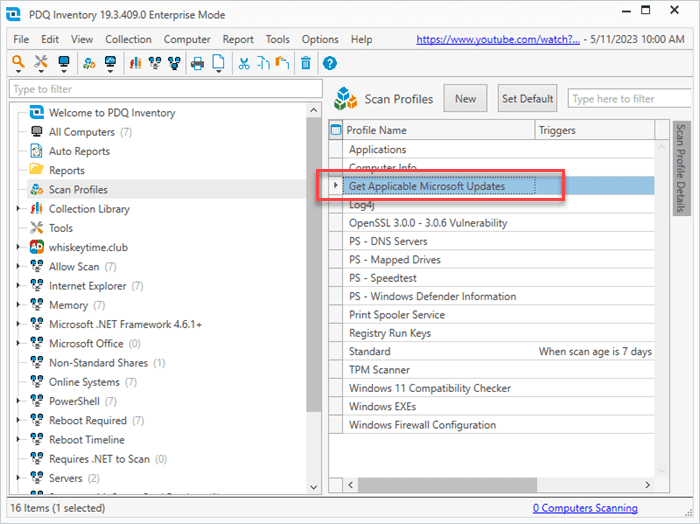Screen dimensions: 700x524
Task: Select the Reboot Timeline tree item
Action: (87, 440)
